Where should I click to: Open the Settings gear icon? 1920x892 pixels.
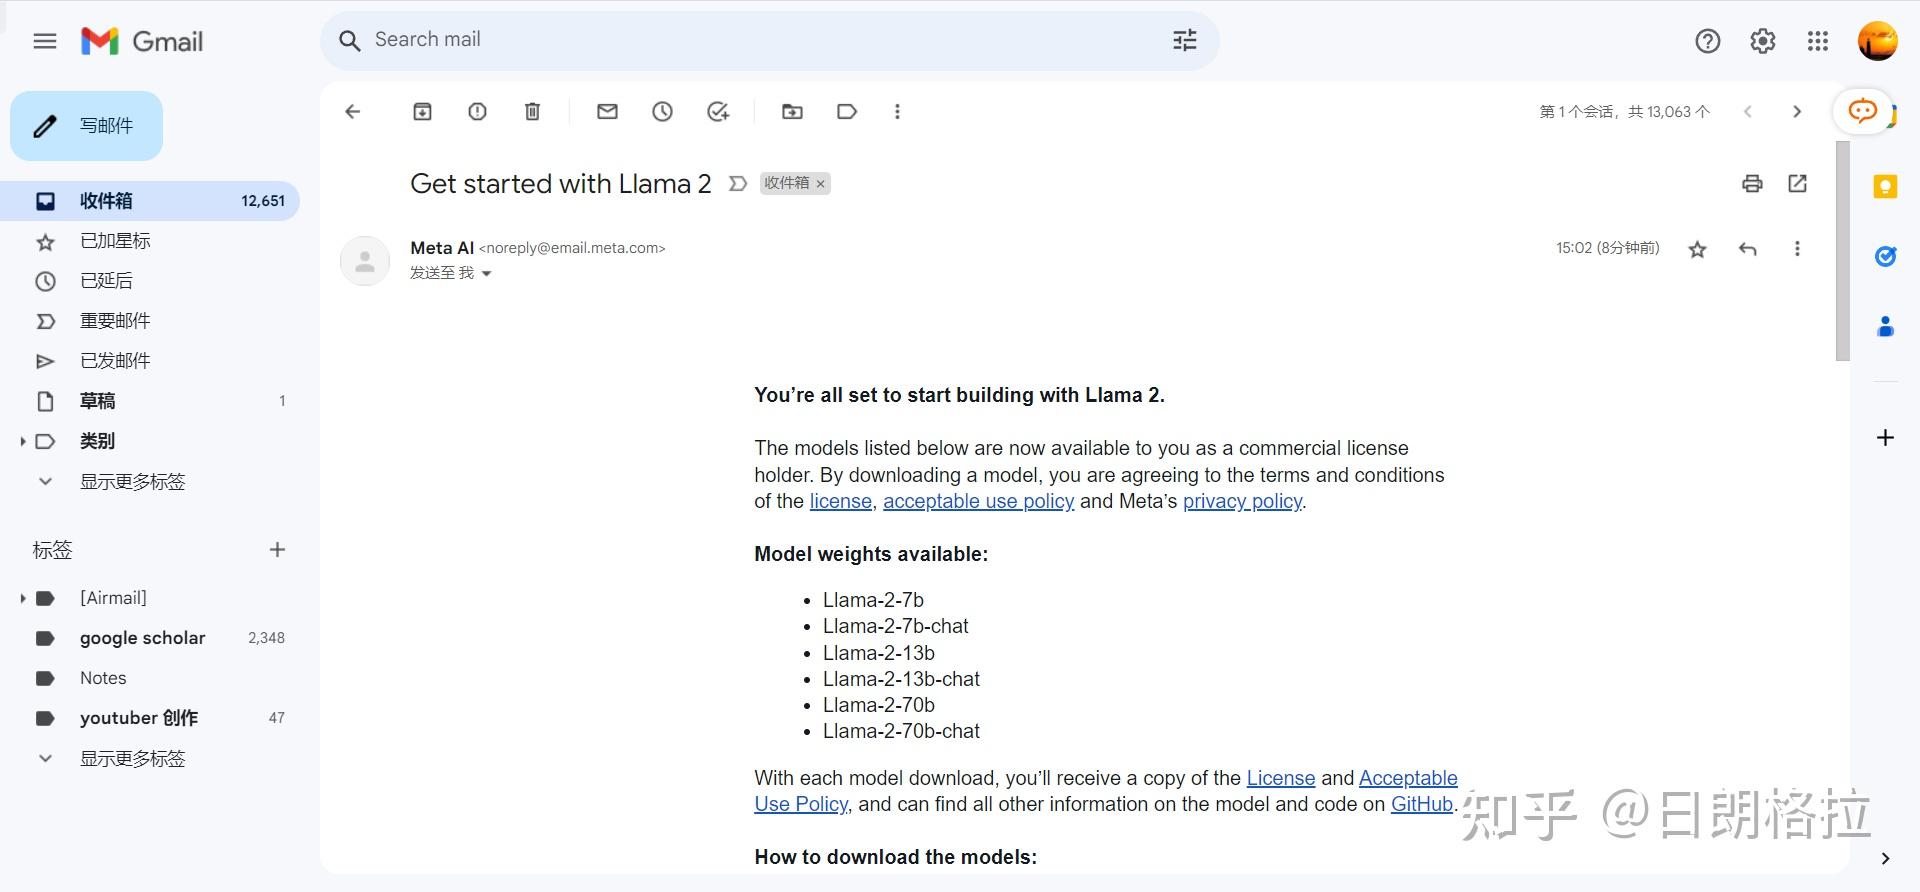pyautogui.click(x=1763, y=41)
